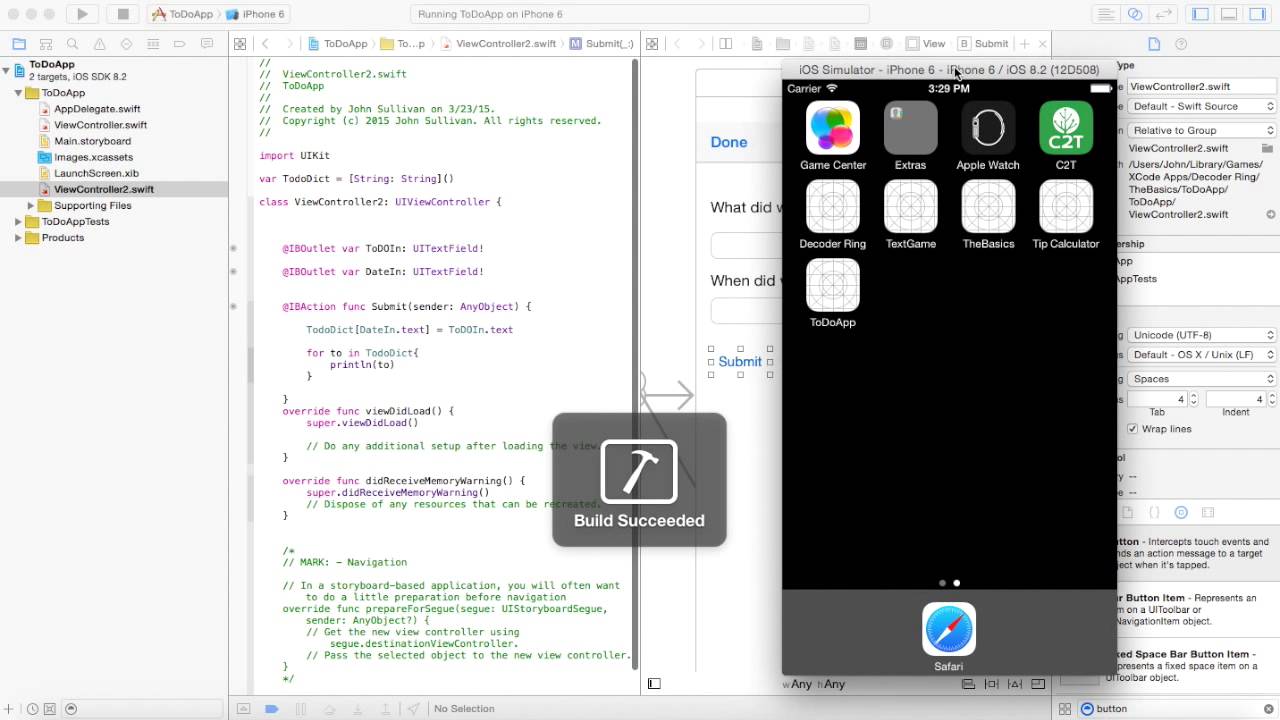Open the Unicode (UTF-8) encoding dropdown

pyautogui.click(x=1203, y=335)
